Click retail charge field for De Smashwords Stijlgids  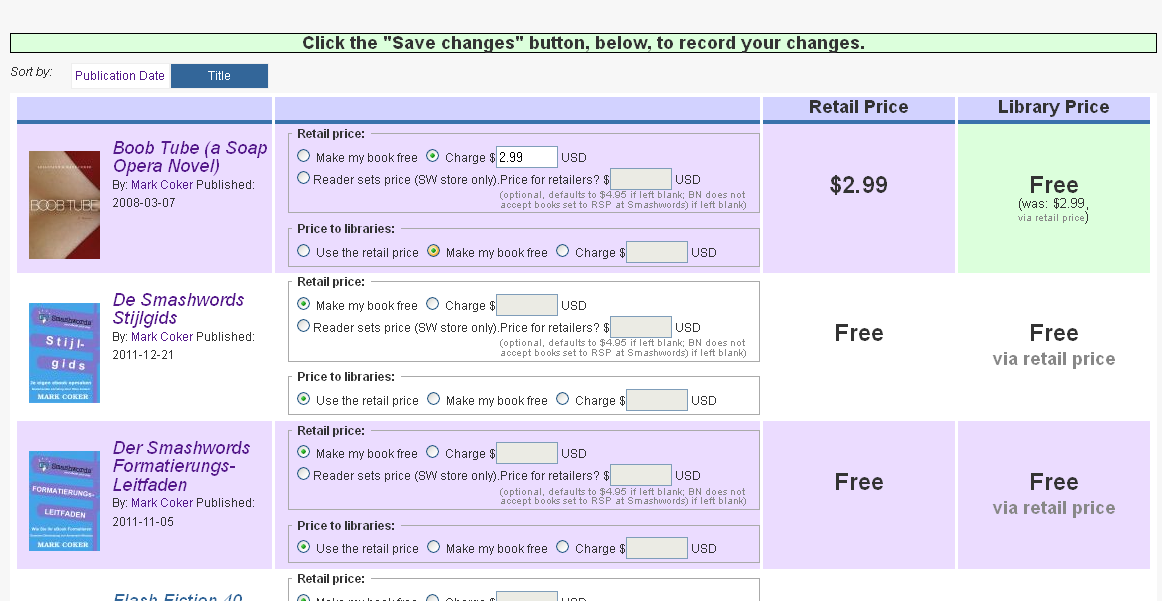[x=527, y=305]
